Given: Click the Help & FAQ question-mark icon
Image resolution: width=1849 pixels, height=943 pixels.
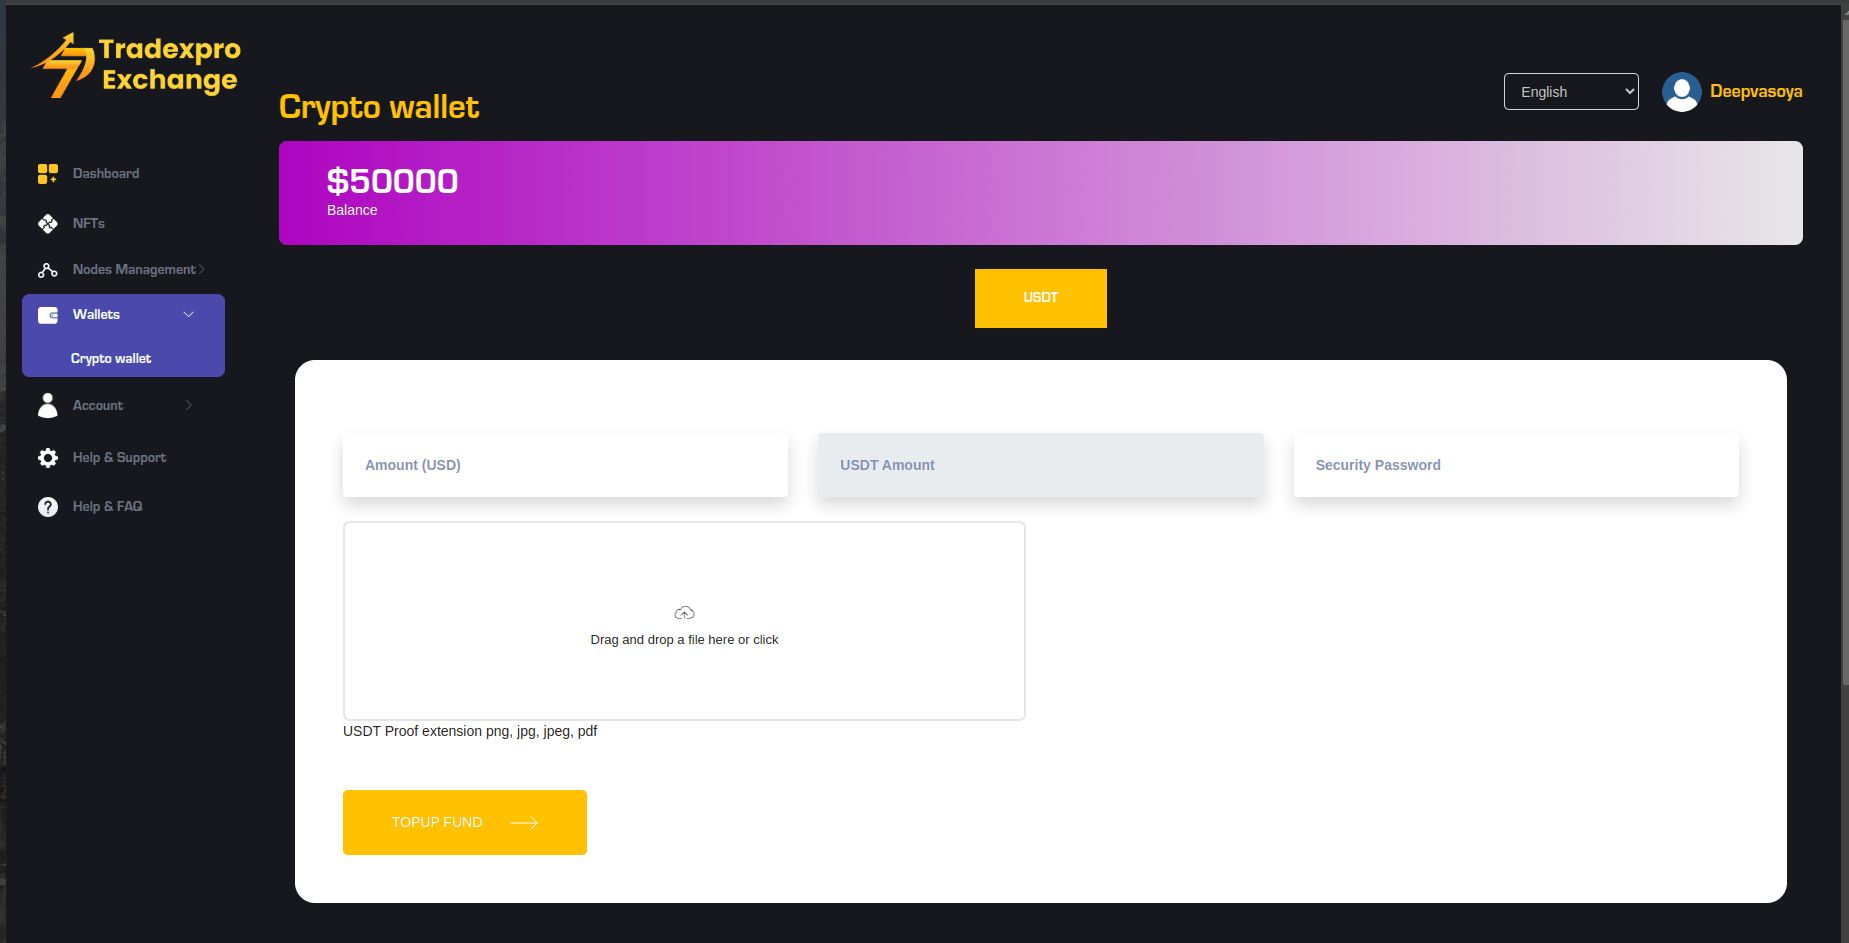Looking at the screenshot, I should click(48, 507).
